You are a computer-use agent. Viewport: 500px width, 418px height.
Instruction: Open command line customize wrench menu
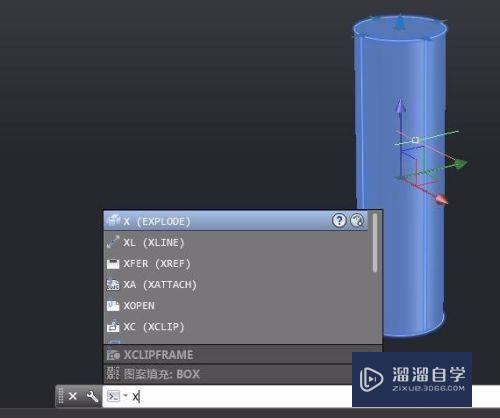point(92,396)
